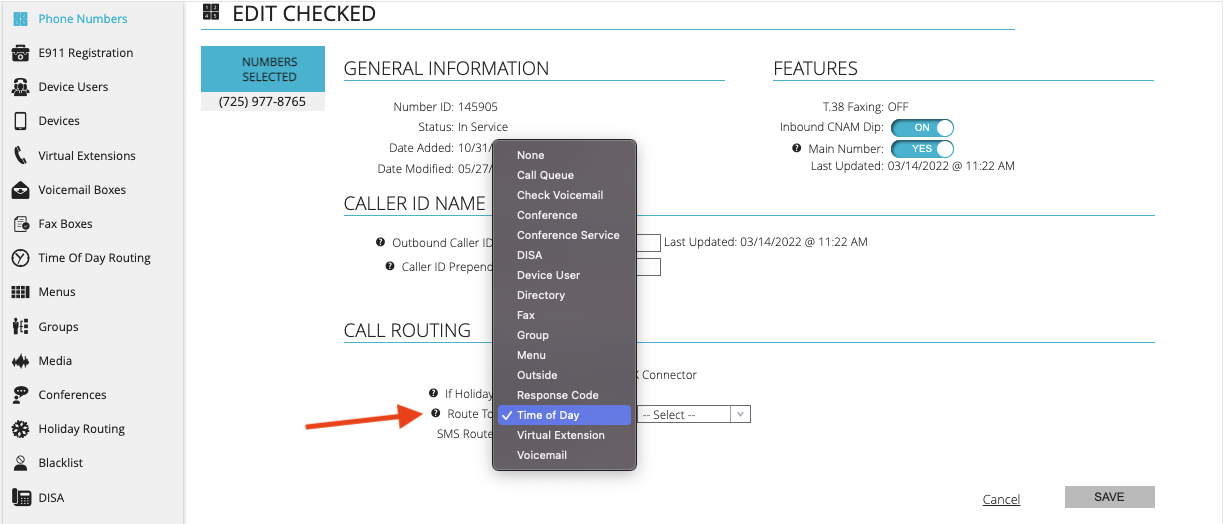Viewport: 1223px width, 524px height.
Task: Open the Media waveform icon
Action: click(20, 361)
